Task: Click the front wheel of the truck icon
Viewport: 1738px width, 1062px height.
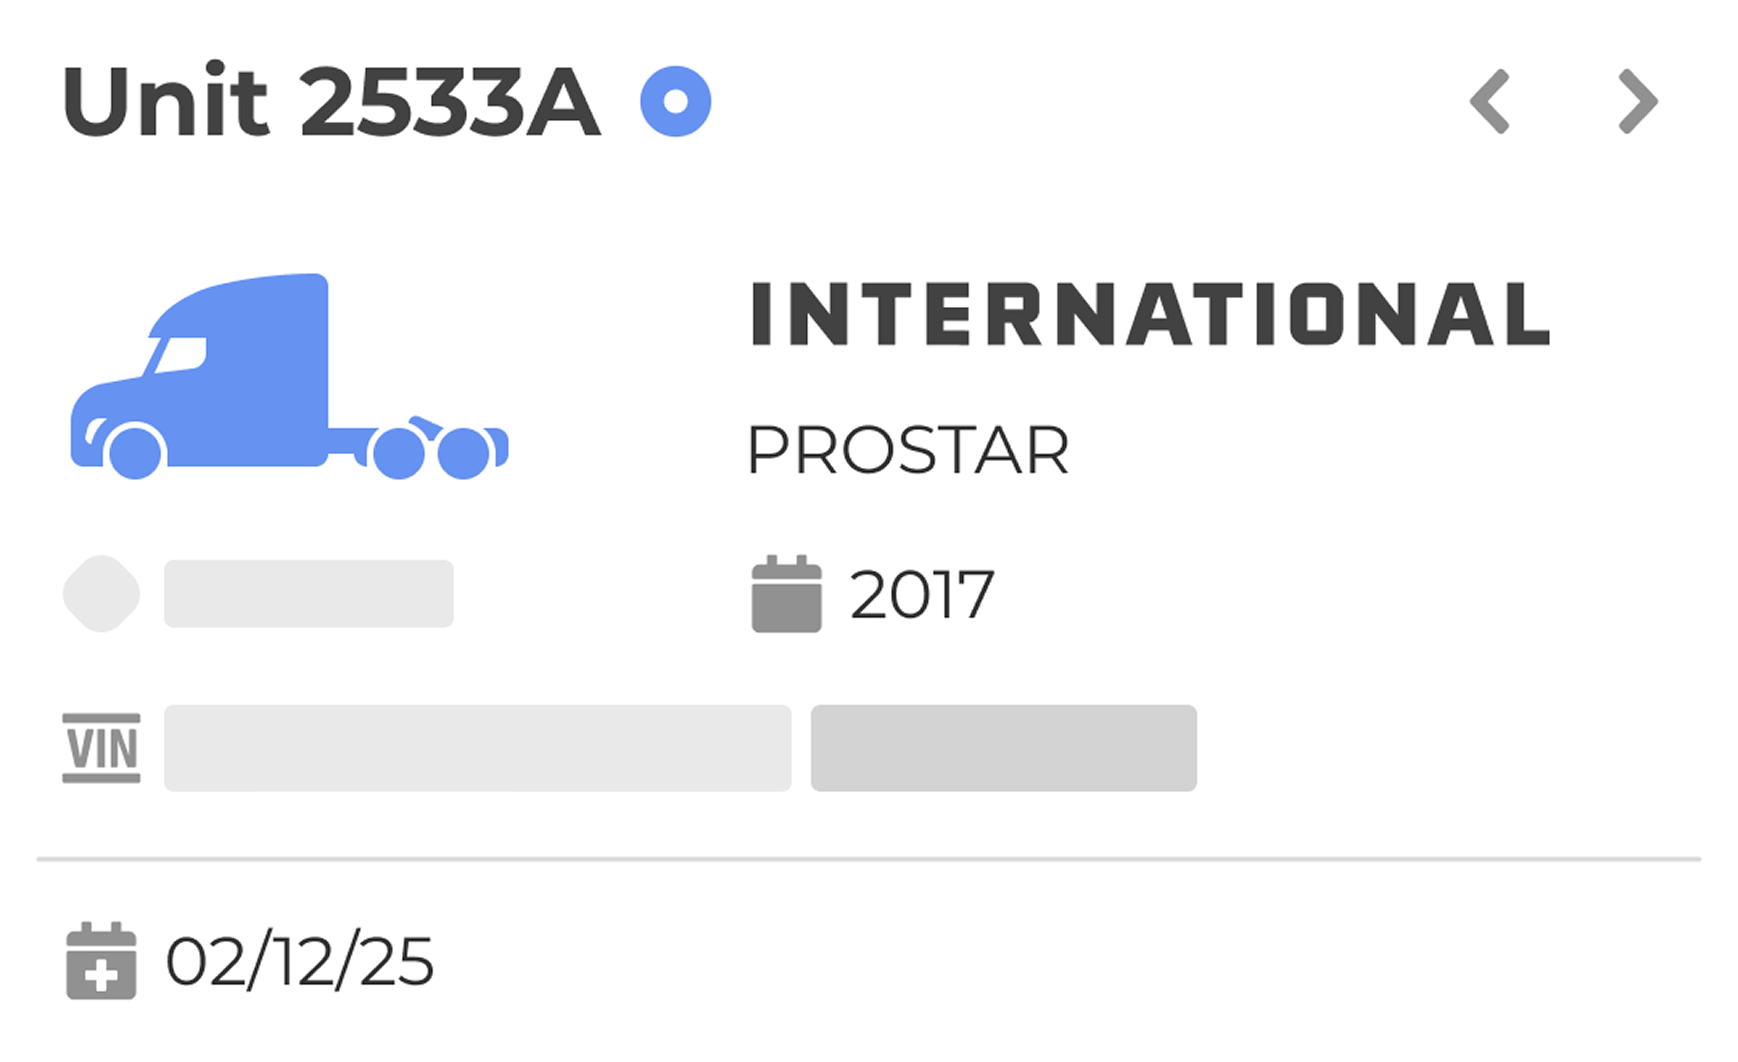Action: pos(135,453)
